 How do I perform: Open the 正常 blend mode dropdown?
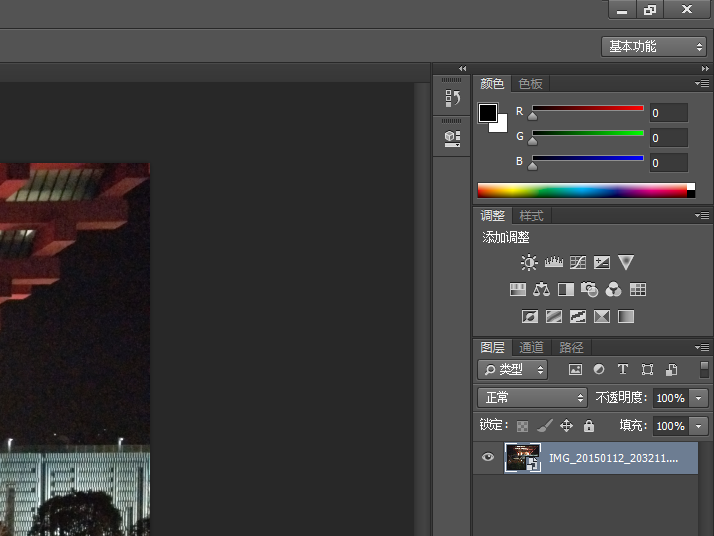point(533,398)
